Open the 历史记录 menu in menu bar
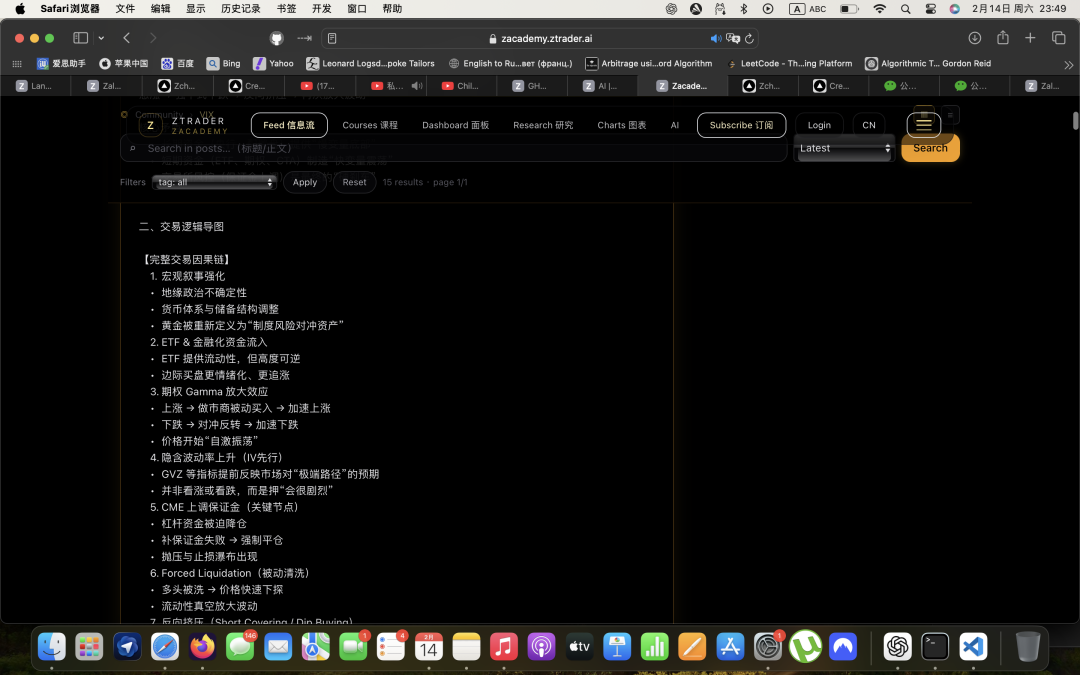The width and height of the screenshot is (1080, 675). 240,9
